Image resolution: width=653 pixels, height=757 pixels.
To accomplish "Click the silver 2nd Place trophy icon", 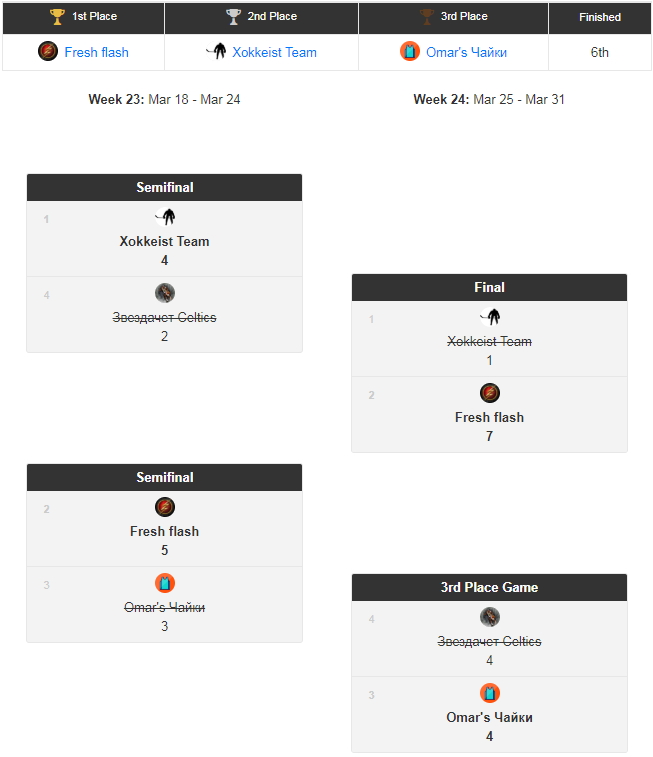I will point(234,17).
